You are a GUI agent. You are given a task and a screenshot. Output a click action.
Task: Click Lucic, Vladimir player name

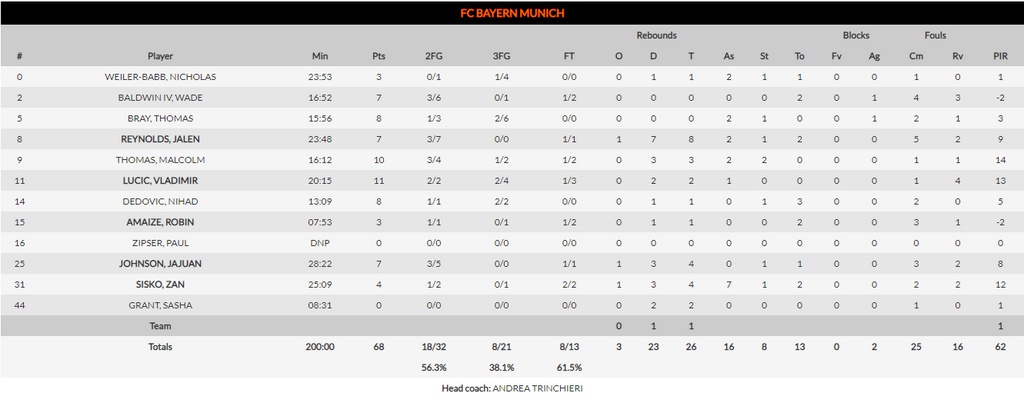160,181
